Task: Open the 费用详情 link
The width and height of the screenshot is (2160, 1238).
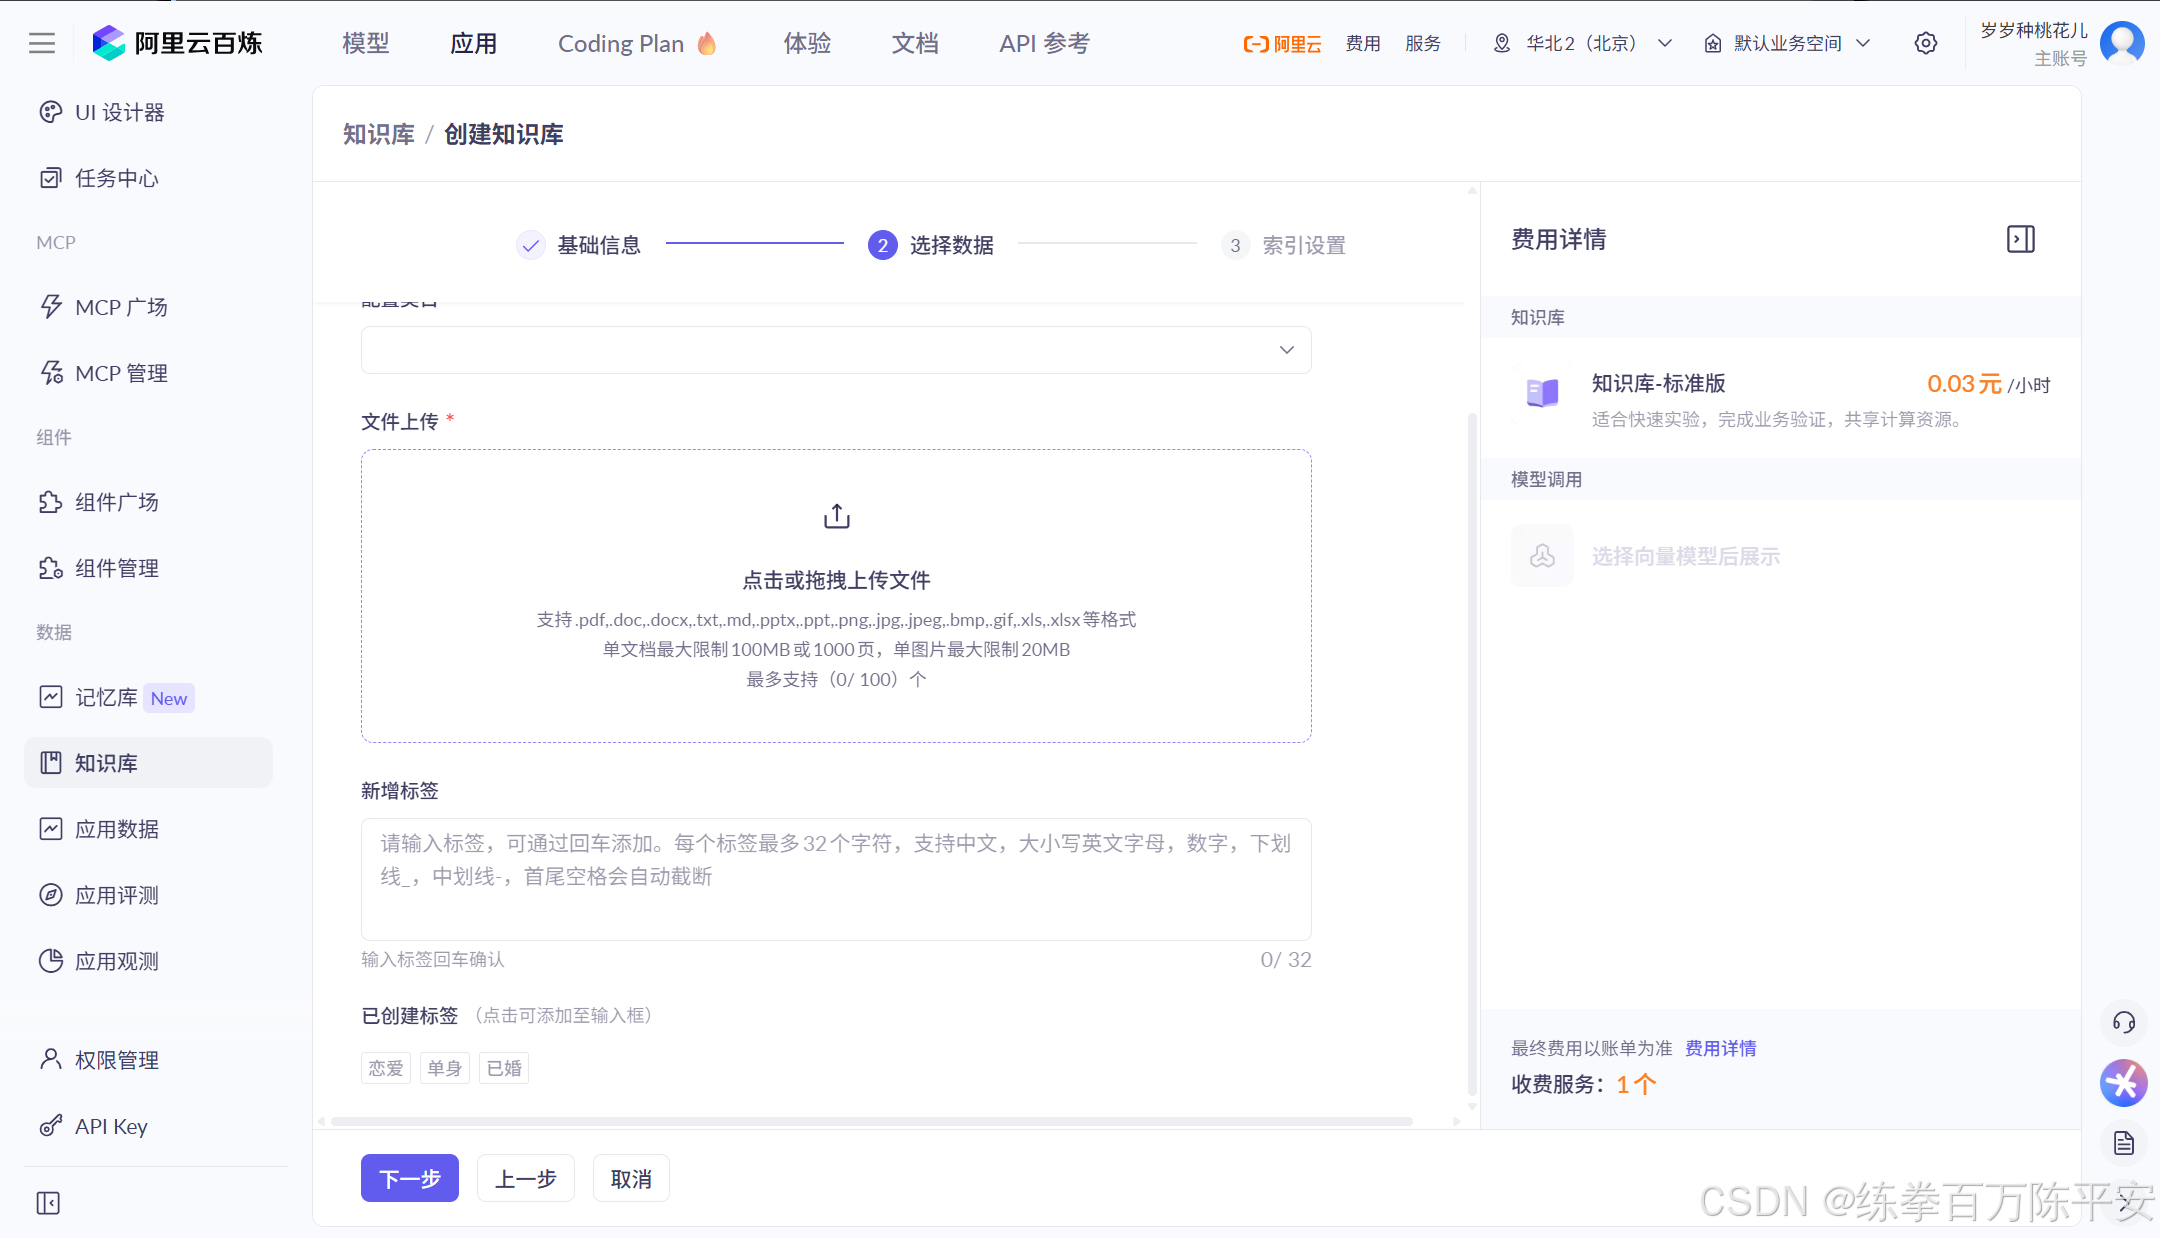Action: tap(1720, 1048)
